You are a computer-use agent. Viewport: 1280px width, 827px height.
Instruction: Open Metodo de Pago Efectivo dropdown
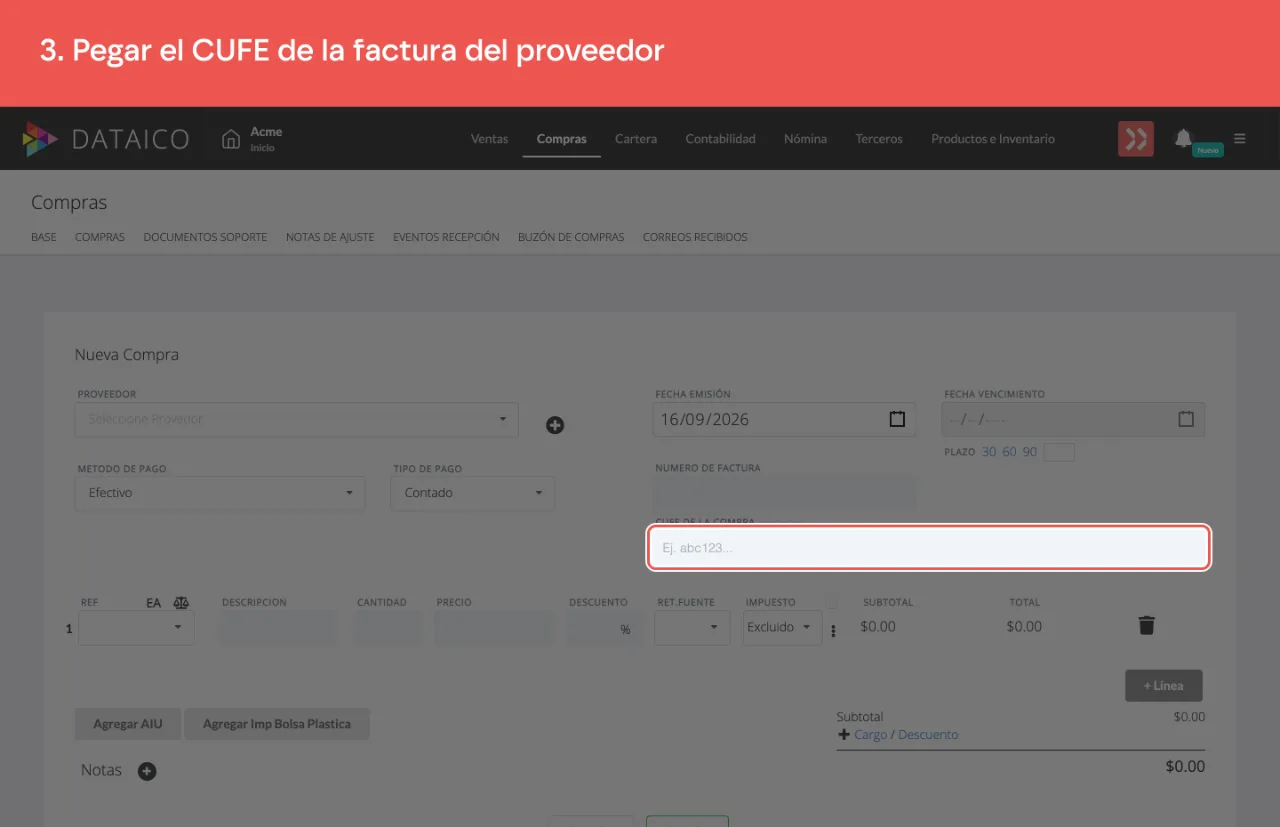(220, 493)
